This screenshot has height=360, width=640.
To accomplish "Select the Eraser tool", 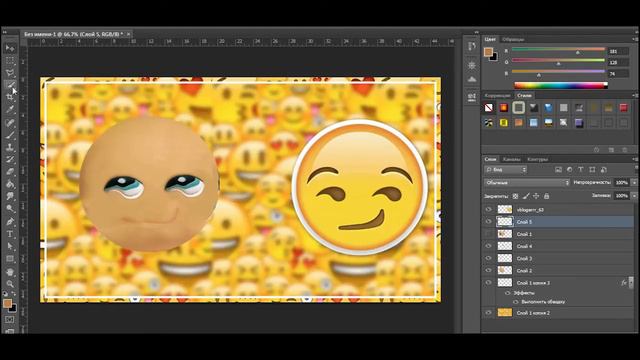I will 10,172.
